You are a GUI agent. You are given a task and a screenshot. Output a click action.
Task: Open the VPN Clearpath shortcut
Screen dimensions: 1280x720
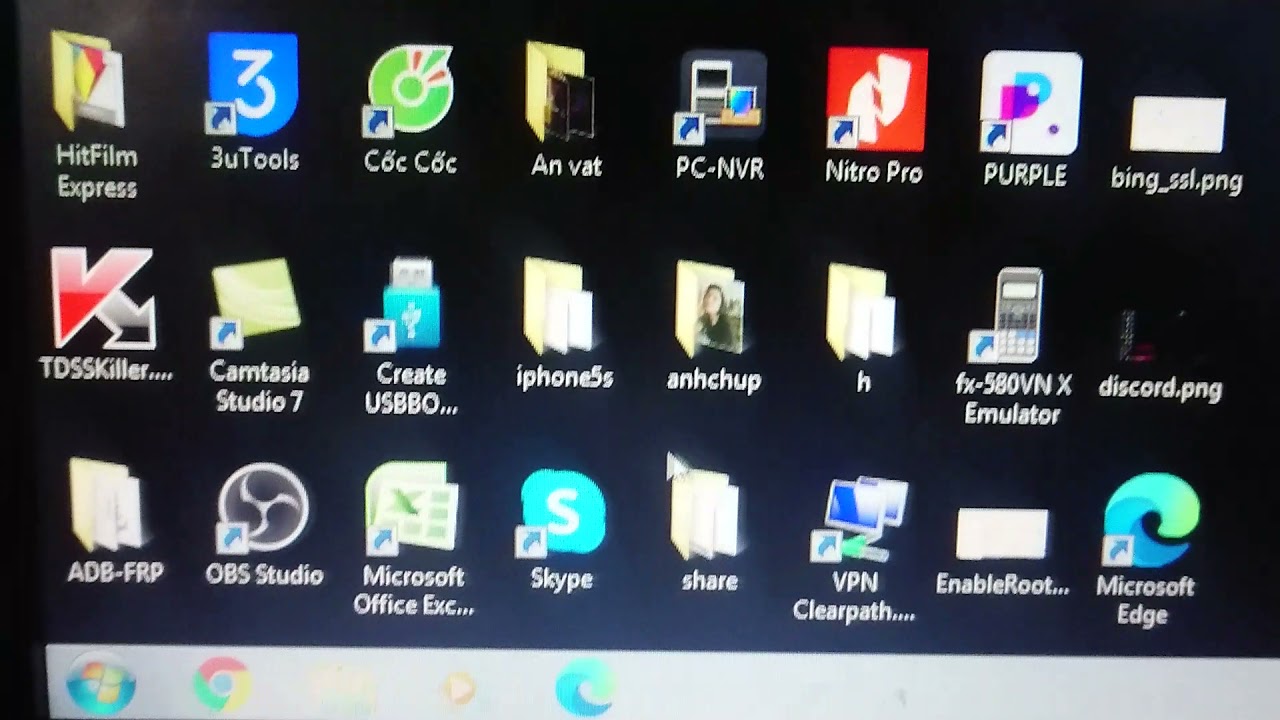click(860, 519)
